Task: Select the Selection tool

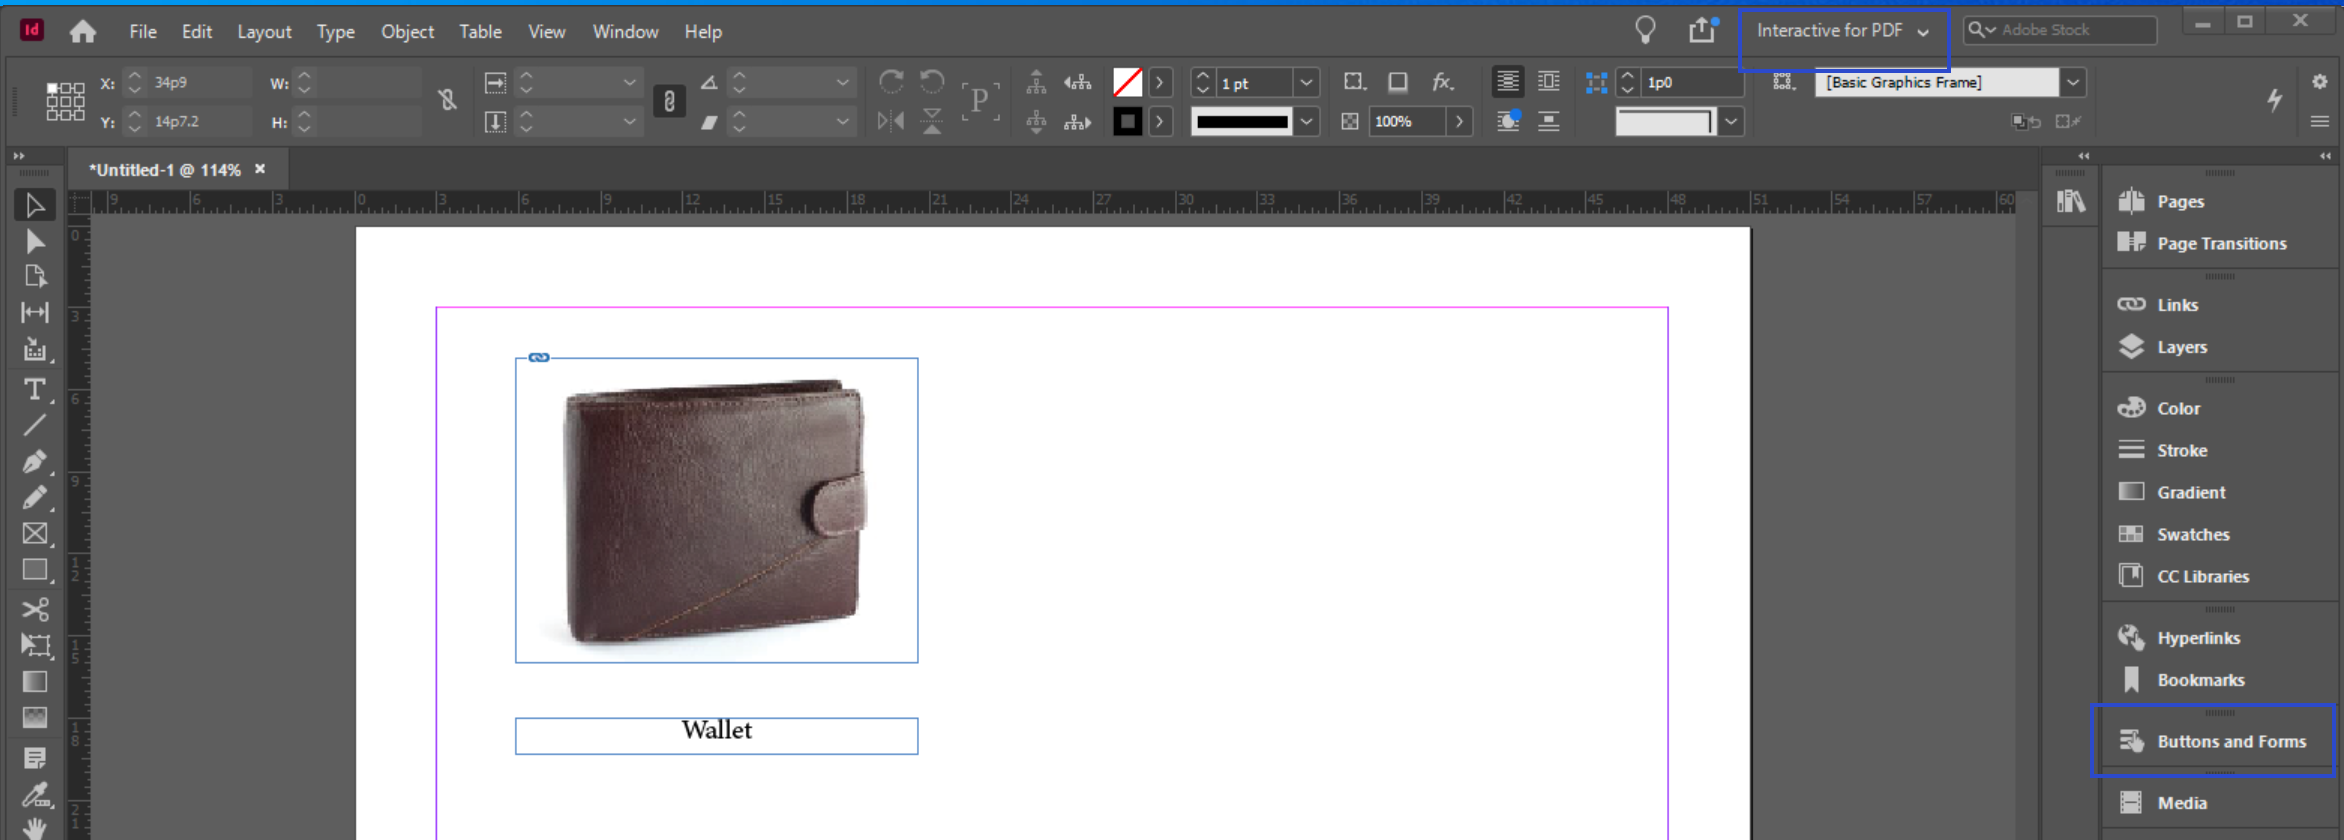Action: coord(34,205)
